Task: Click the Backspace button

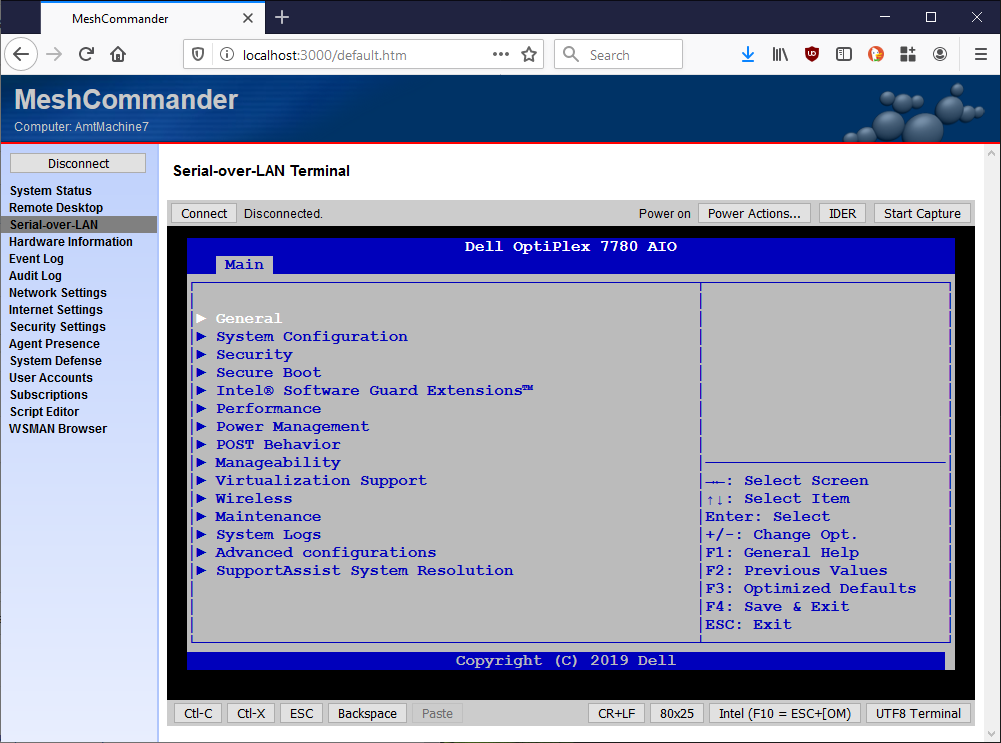Action: pos(367,713)
